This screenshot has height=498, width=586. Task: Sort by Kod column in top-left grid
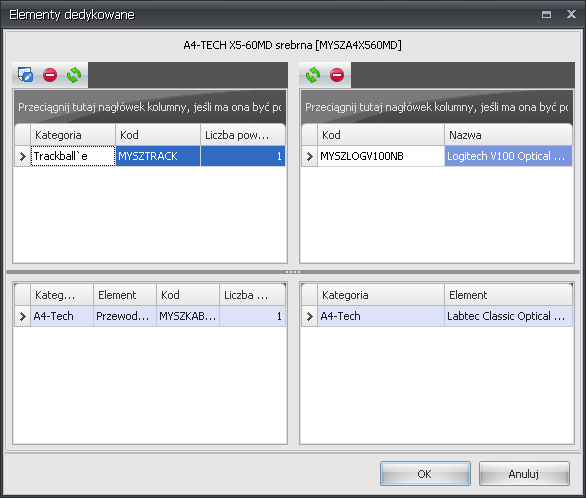click(x=158, y=135)
